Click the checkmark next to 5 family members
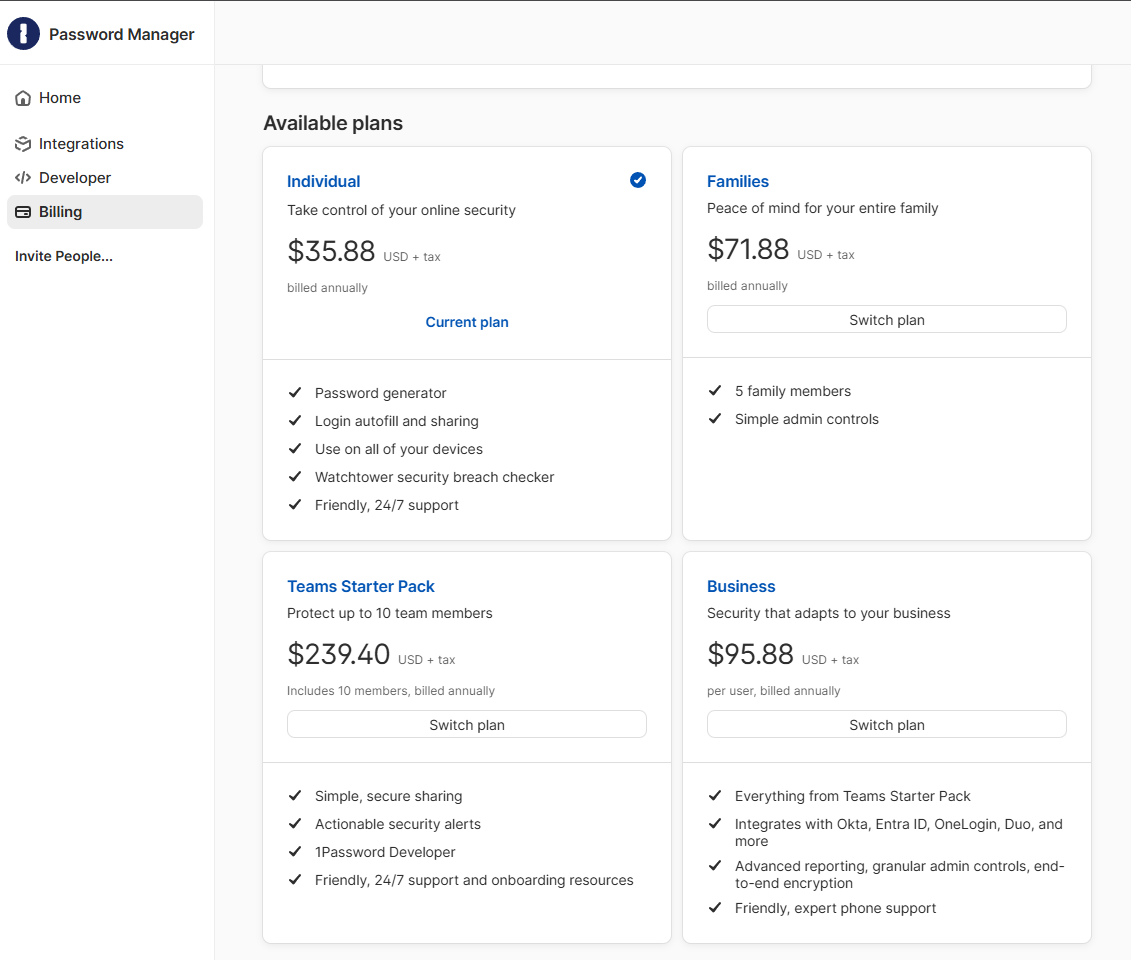Viewport: 1131px width, 960px height. tap(715, 390)
